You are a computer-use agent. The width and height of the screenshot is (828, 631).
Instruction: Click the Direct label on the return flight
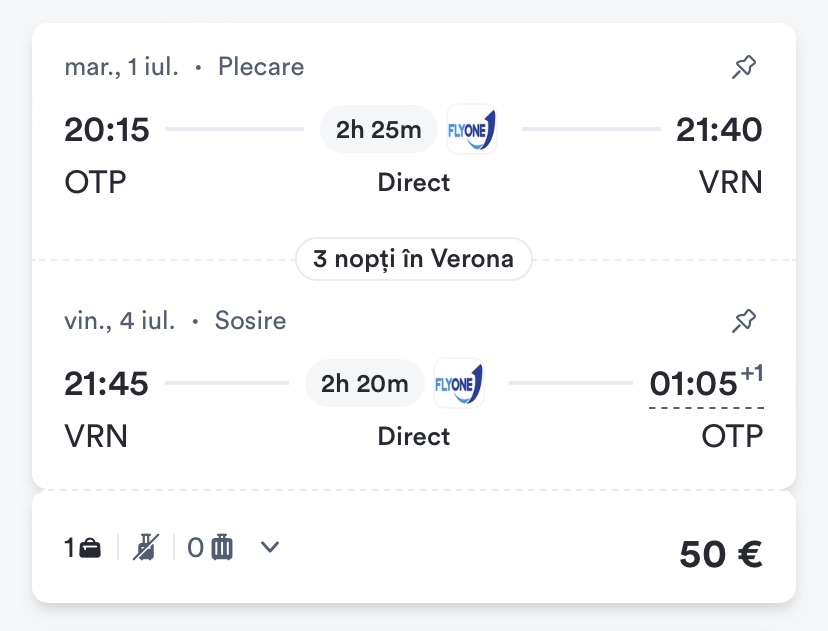(x=413, y=437)
